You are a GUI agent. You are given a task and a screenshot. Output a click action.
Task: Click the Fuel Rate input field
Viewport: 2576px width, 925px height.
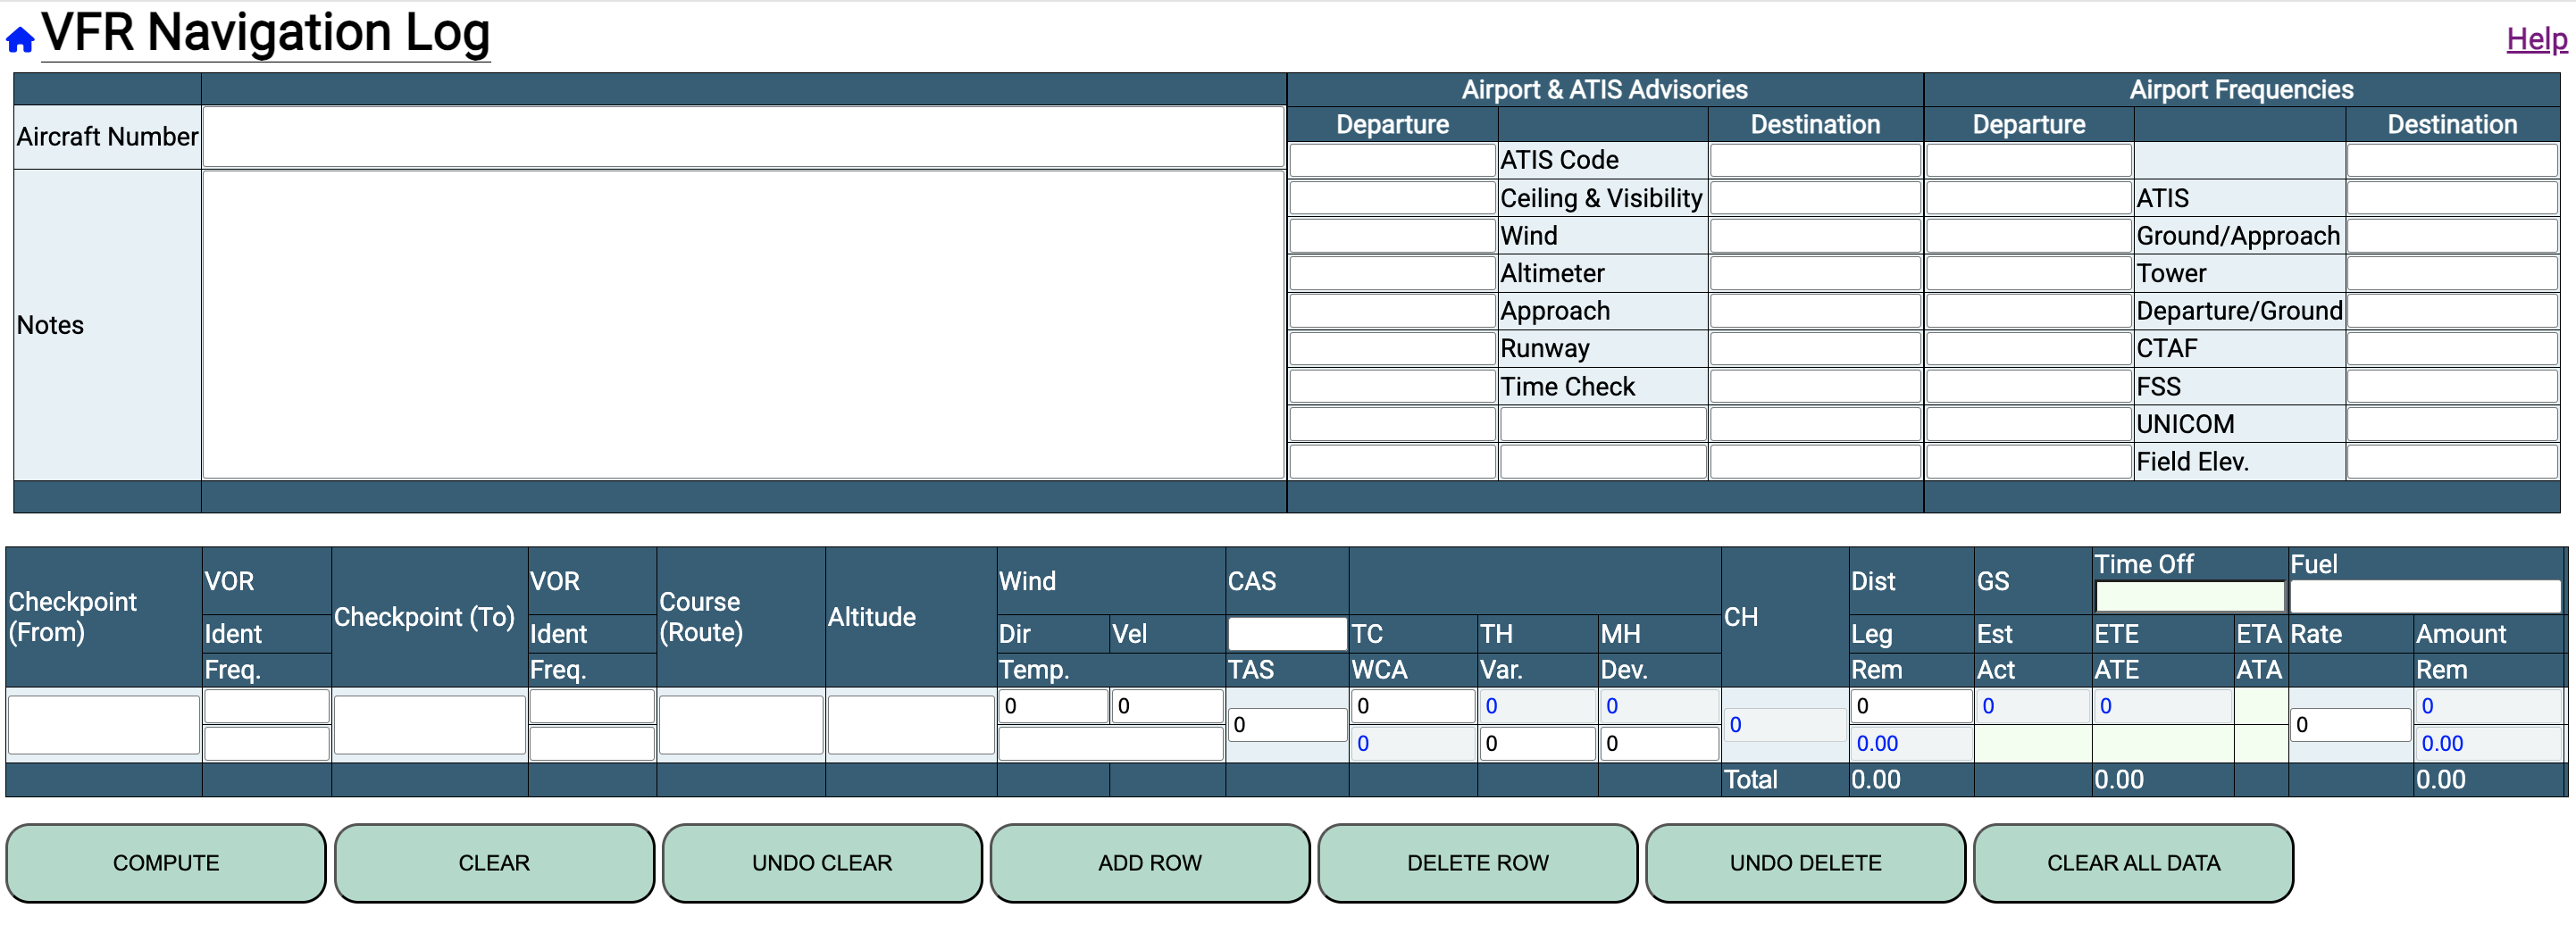2349,725
